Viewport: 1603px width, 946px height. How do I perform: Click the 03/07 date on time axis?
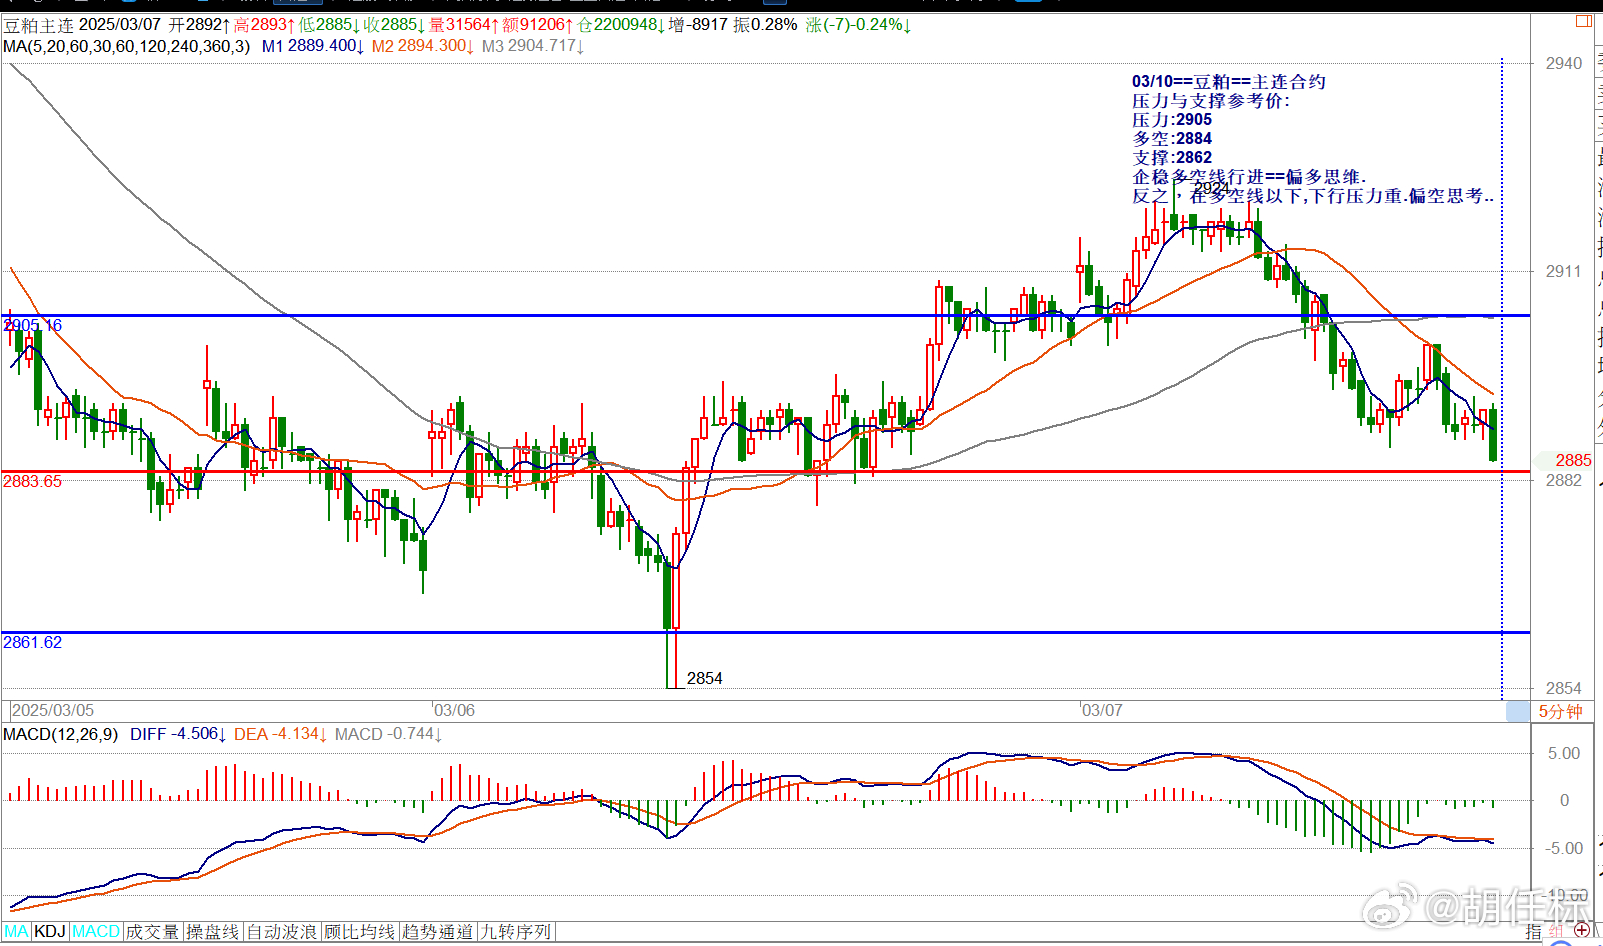(1102, 710)
